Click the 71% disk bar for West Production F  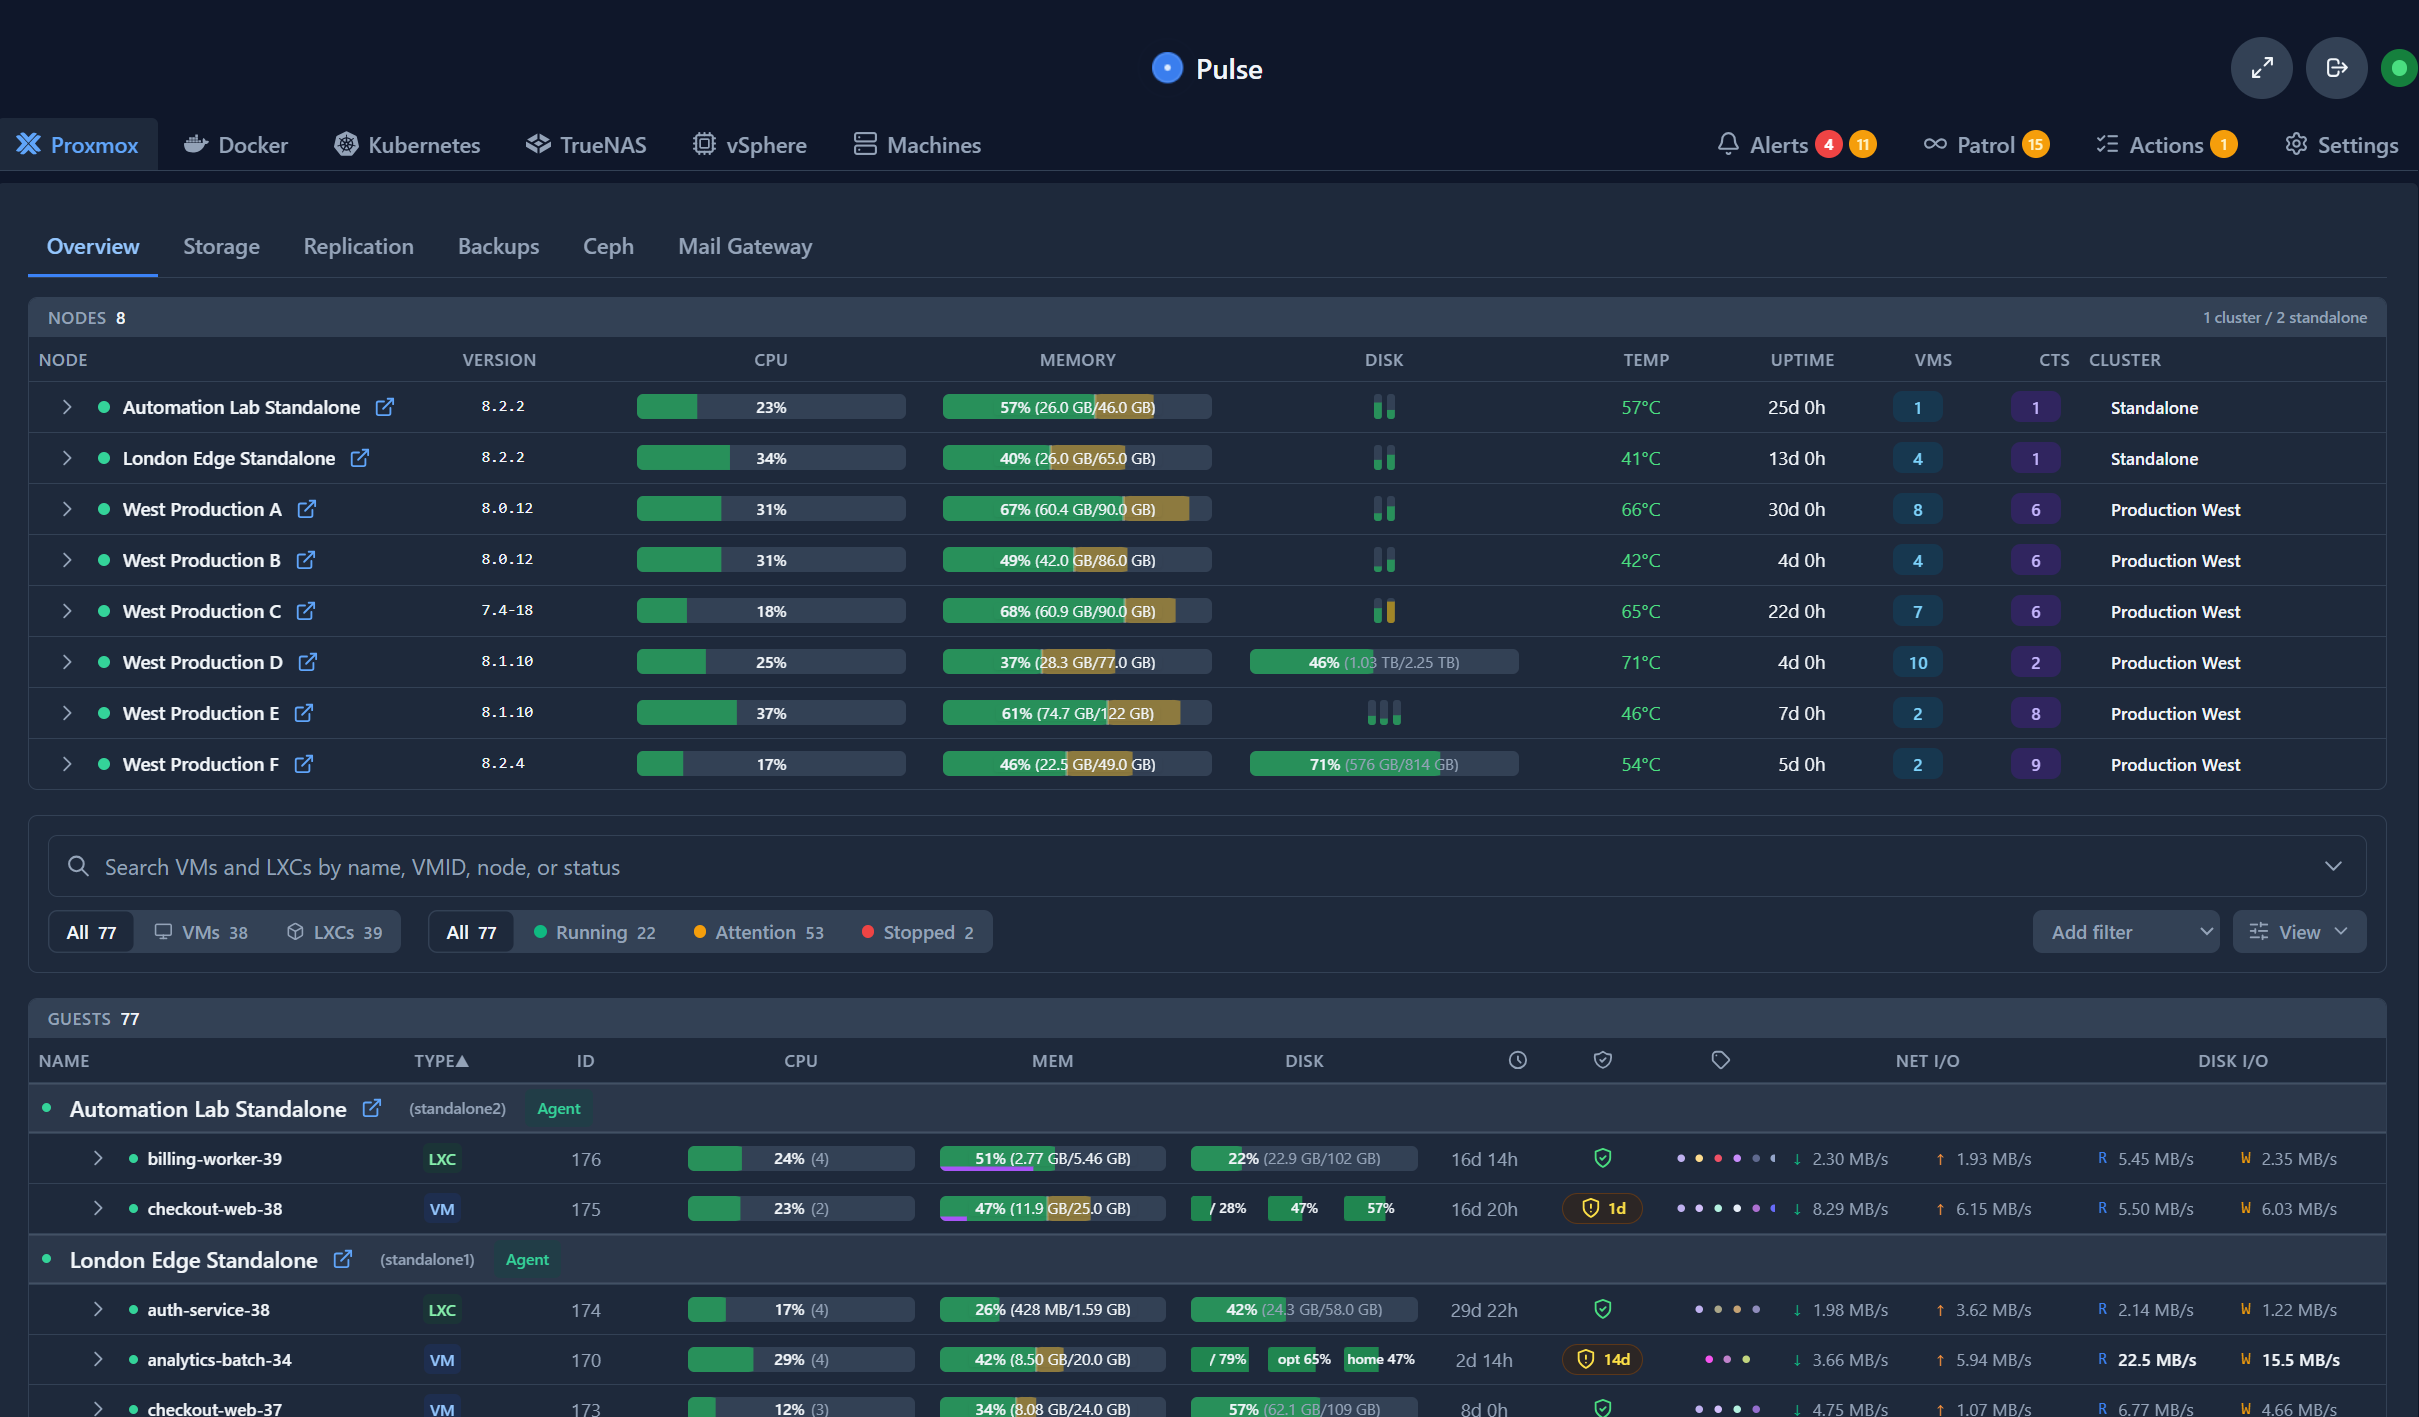click(x=1384, y=764)
